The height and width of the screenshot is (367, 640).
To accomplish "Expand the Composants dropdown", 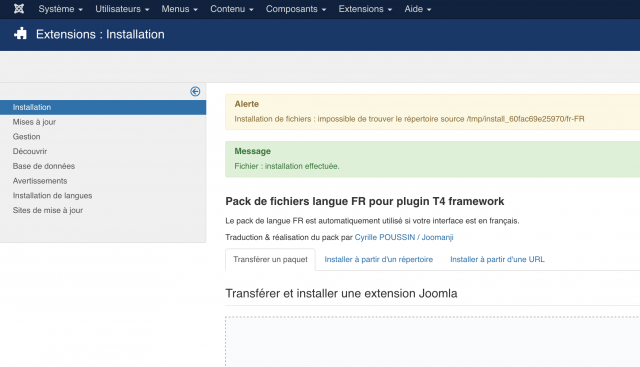I will (296, 9).
